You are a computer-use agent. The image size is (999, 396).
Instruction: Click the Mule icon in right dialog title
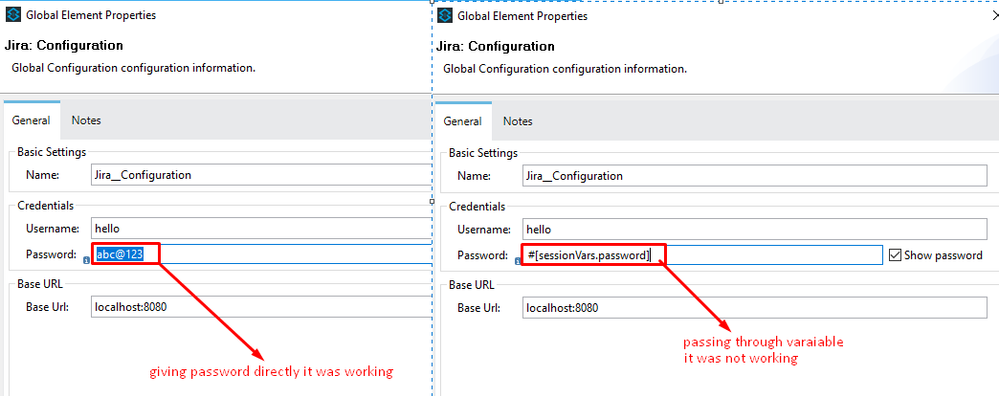click(445, 16)
